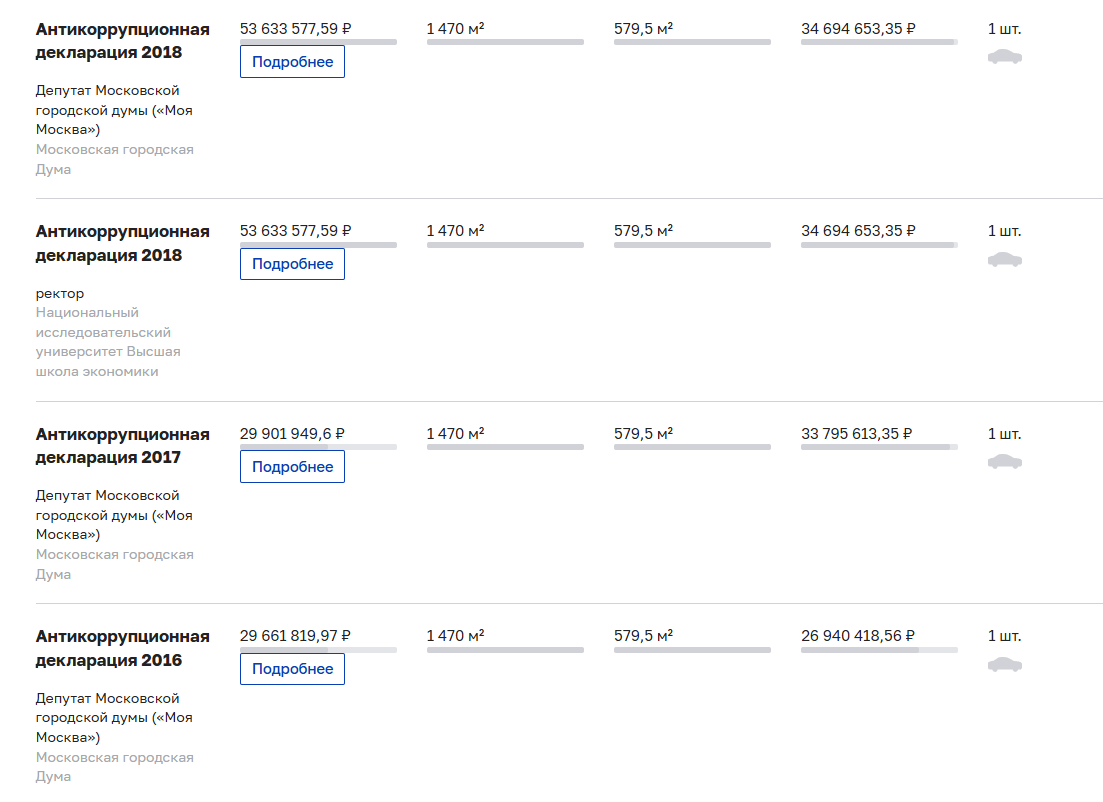This screenshot has height=802, width=1103.
Task: Click the income bar under 29 901 949,6 ₽
Action: [318, 447]
